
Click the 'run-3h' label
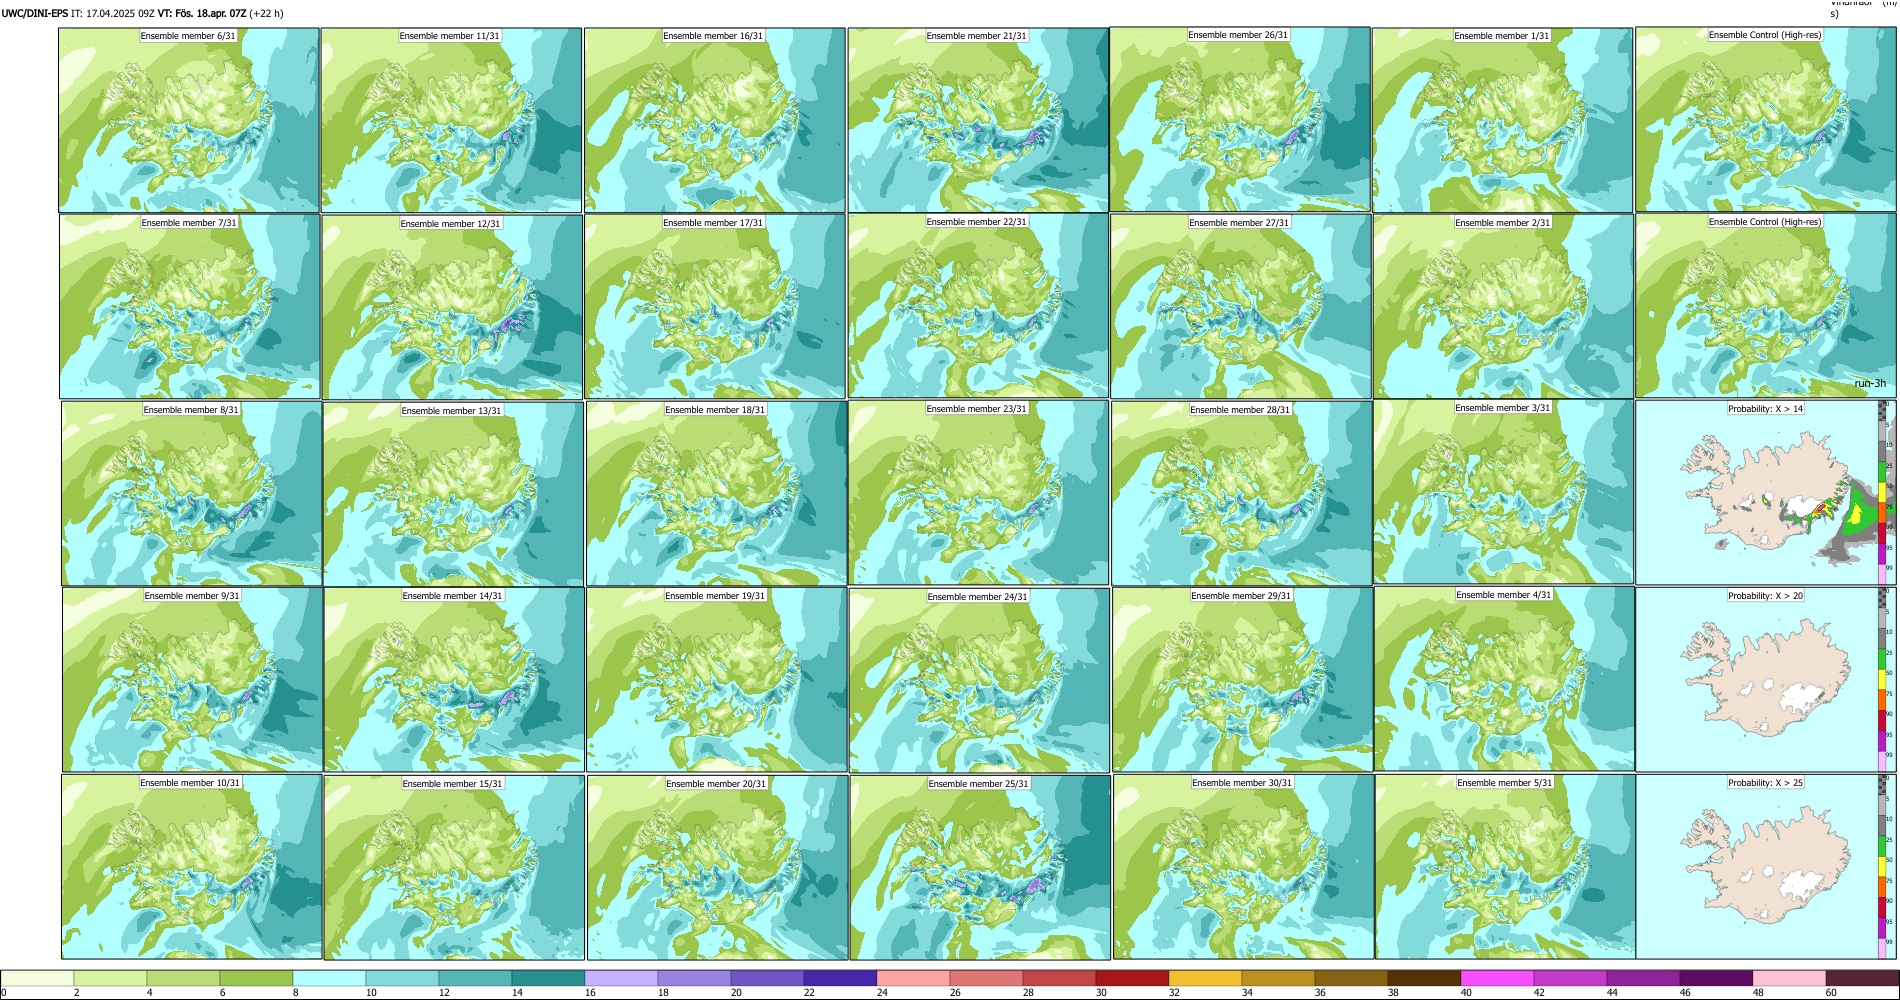[1870, 384]
